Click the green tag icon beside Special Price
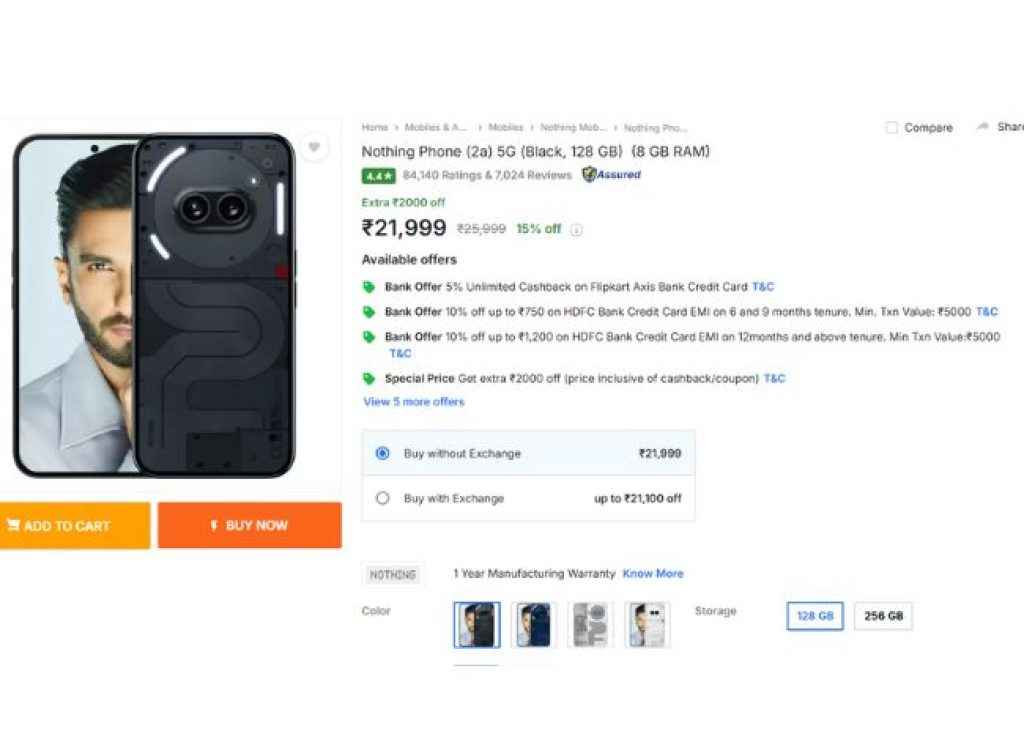This screenshot has width=1024, height=756. click(x=369, y=379)
